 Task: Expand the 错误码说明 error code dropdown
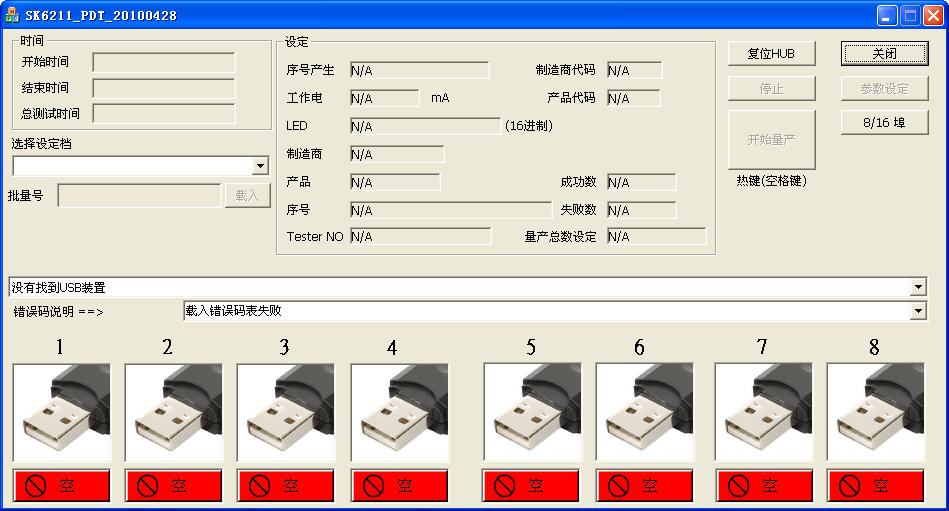pyautogui.click(x=918, y=311)
